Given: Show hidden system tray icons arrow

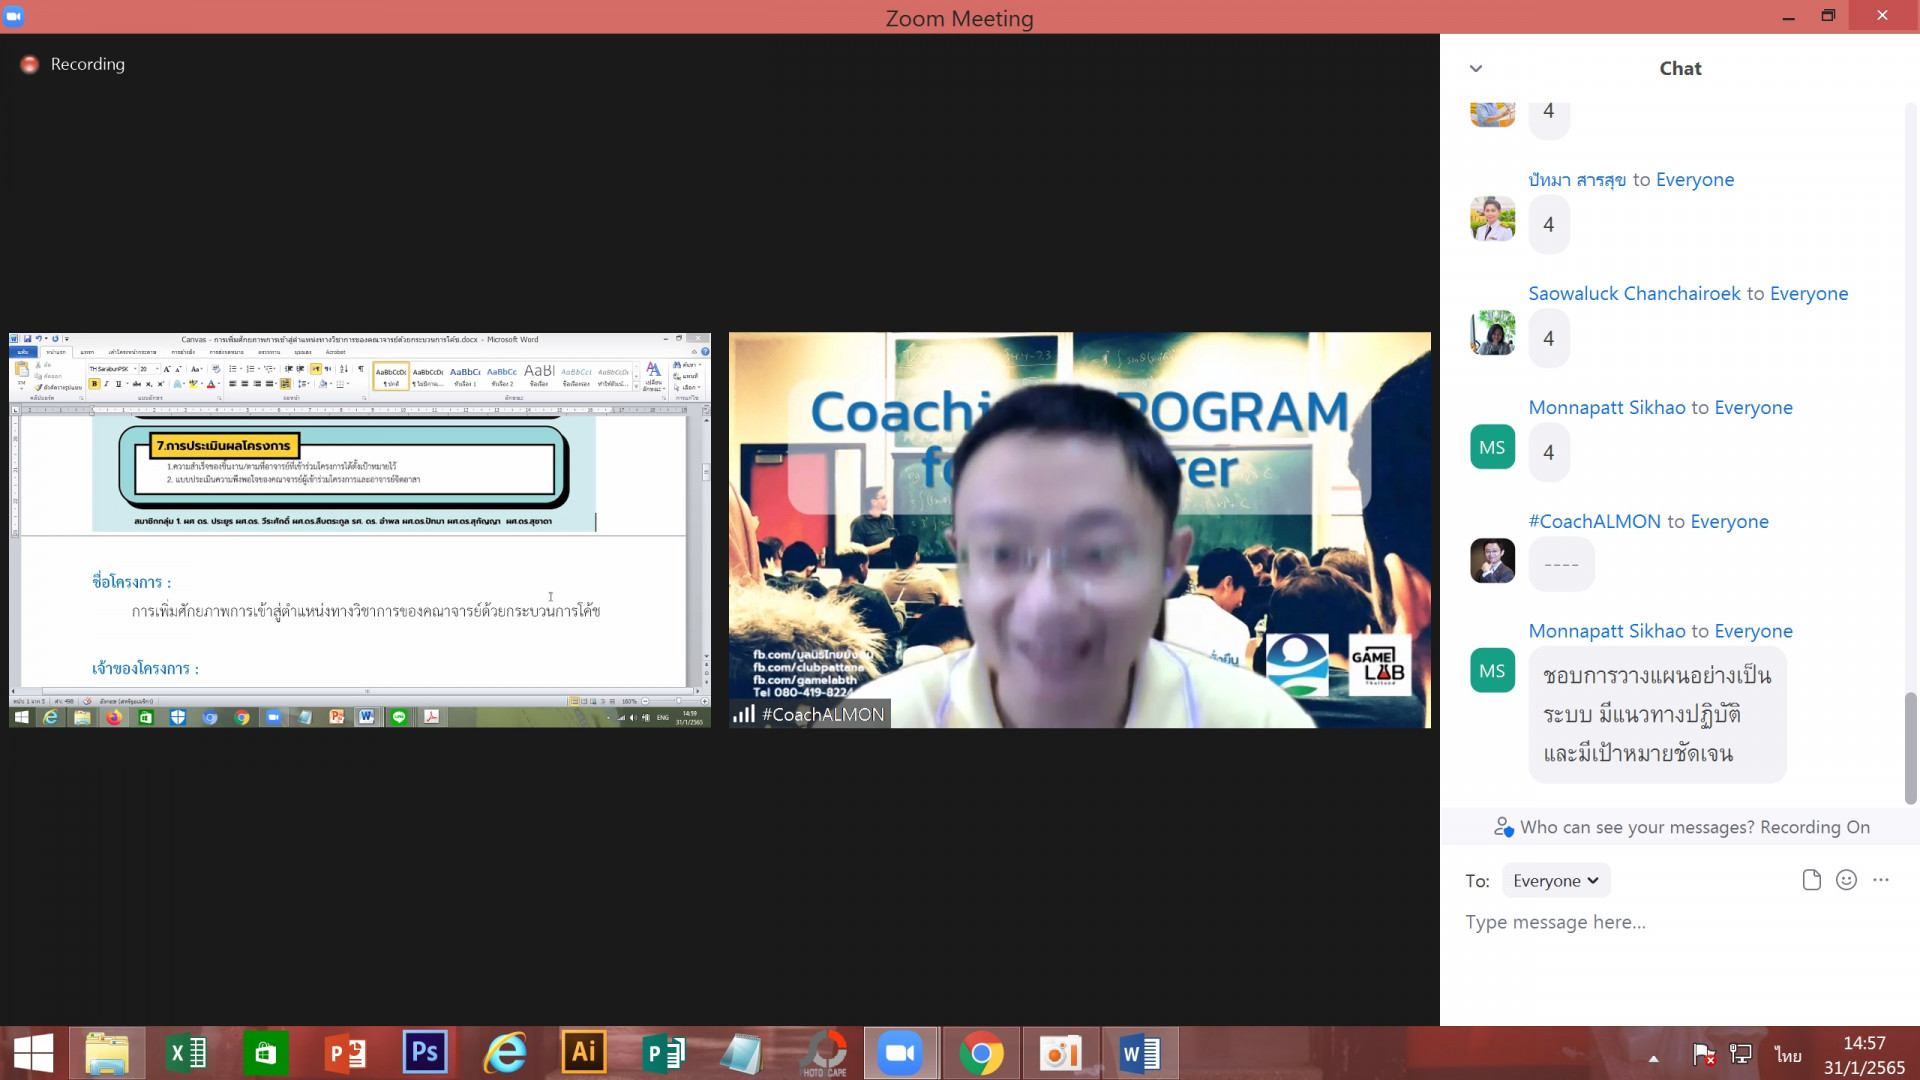Looking at the screenshot, I should pos(1653,1058).
